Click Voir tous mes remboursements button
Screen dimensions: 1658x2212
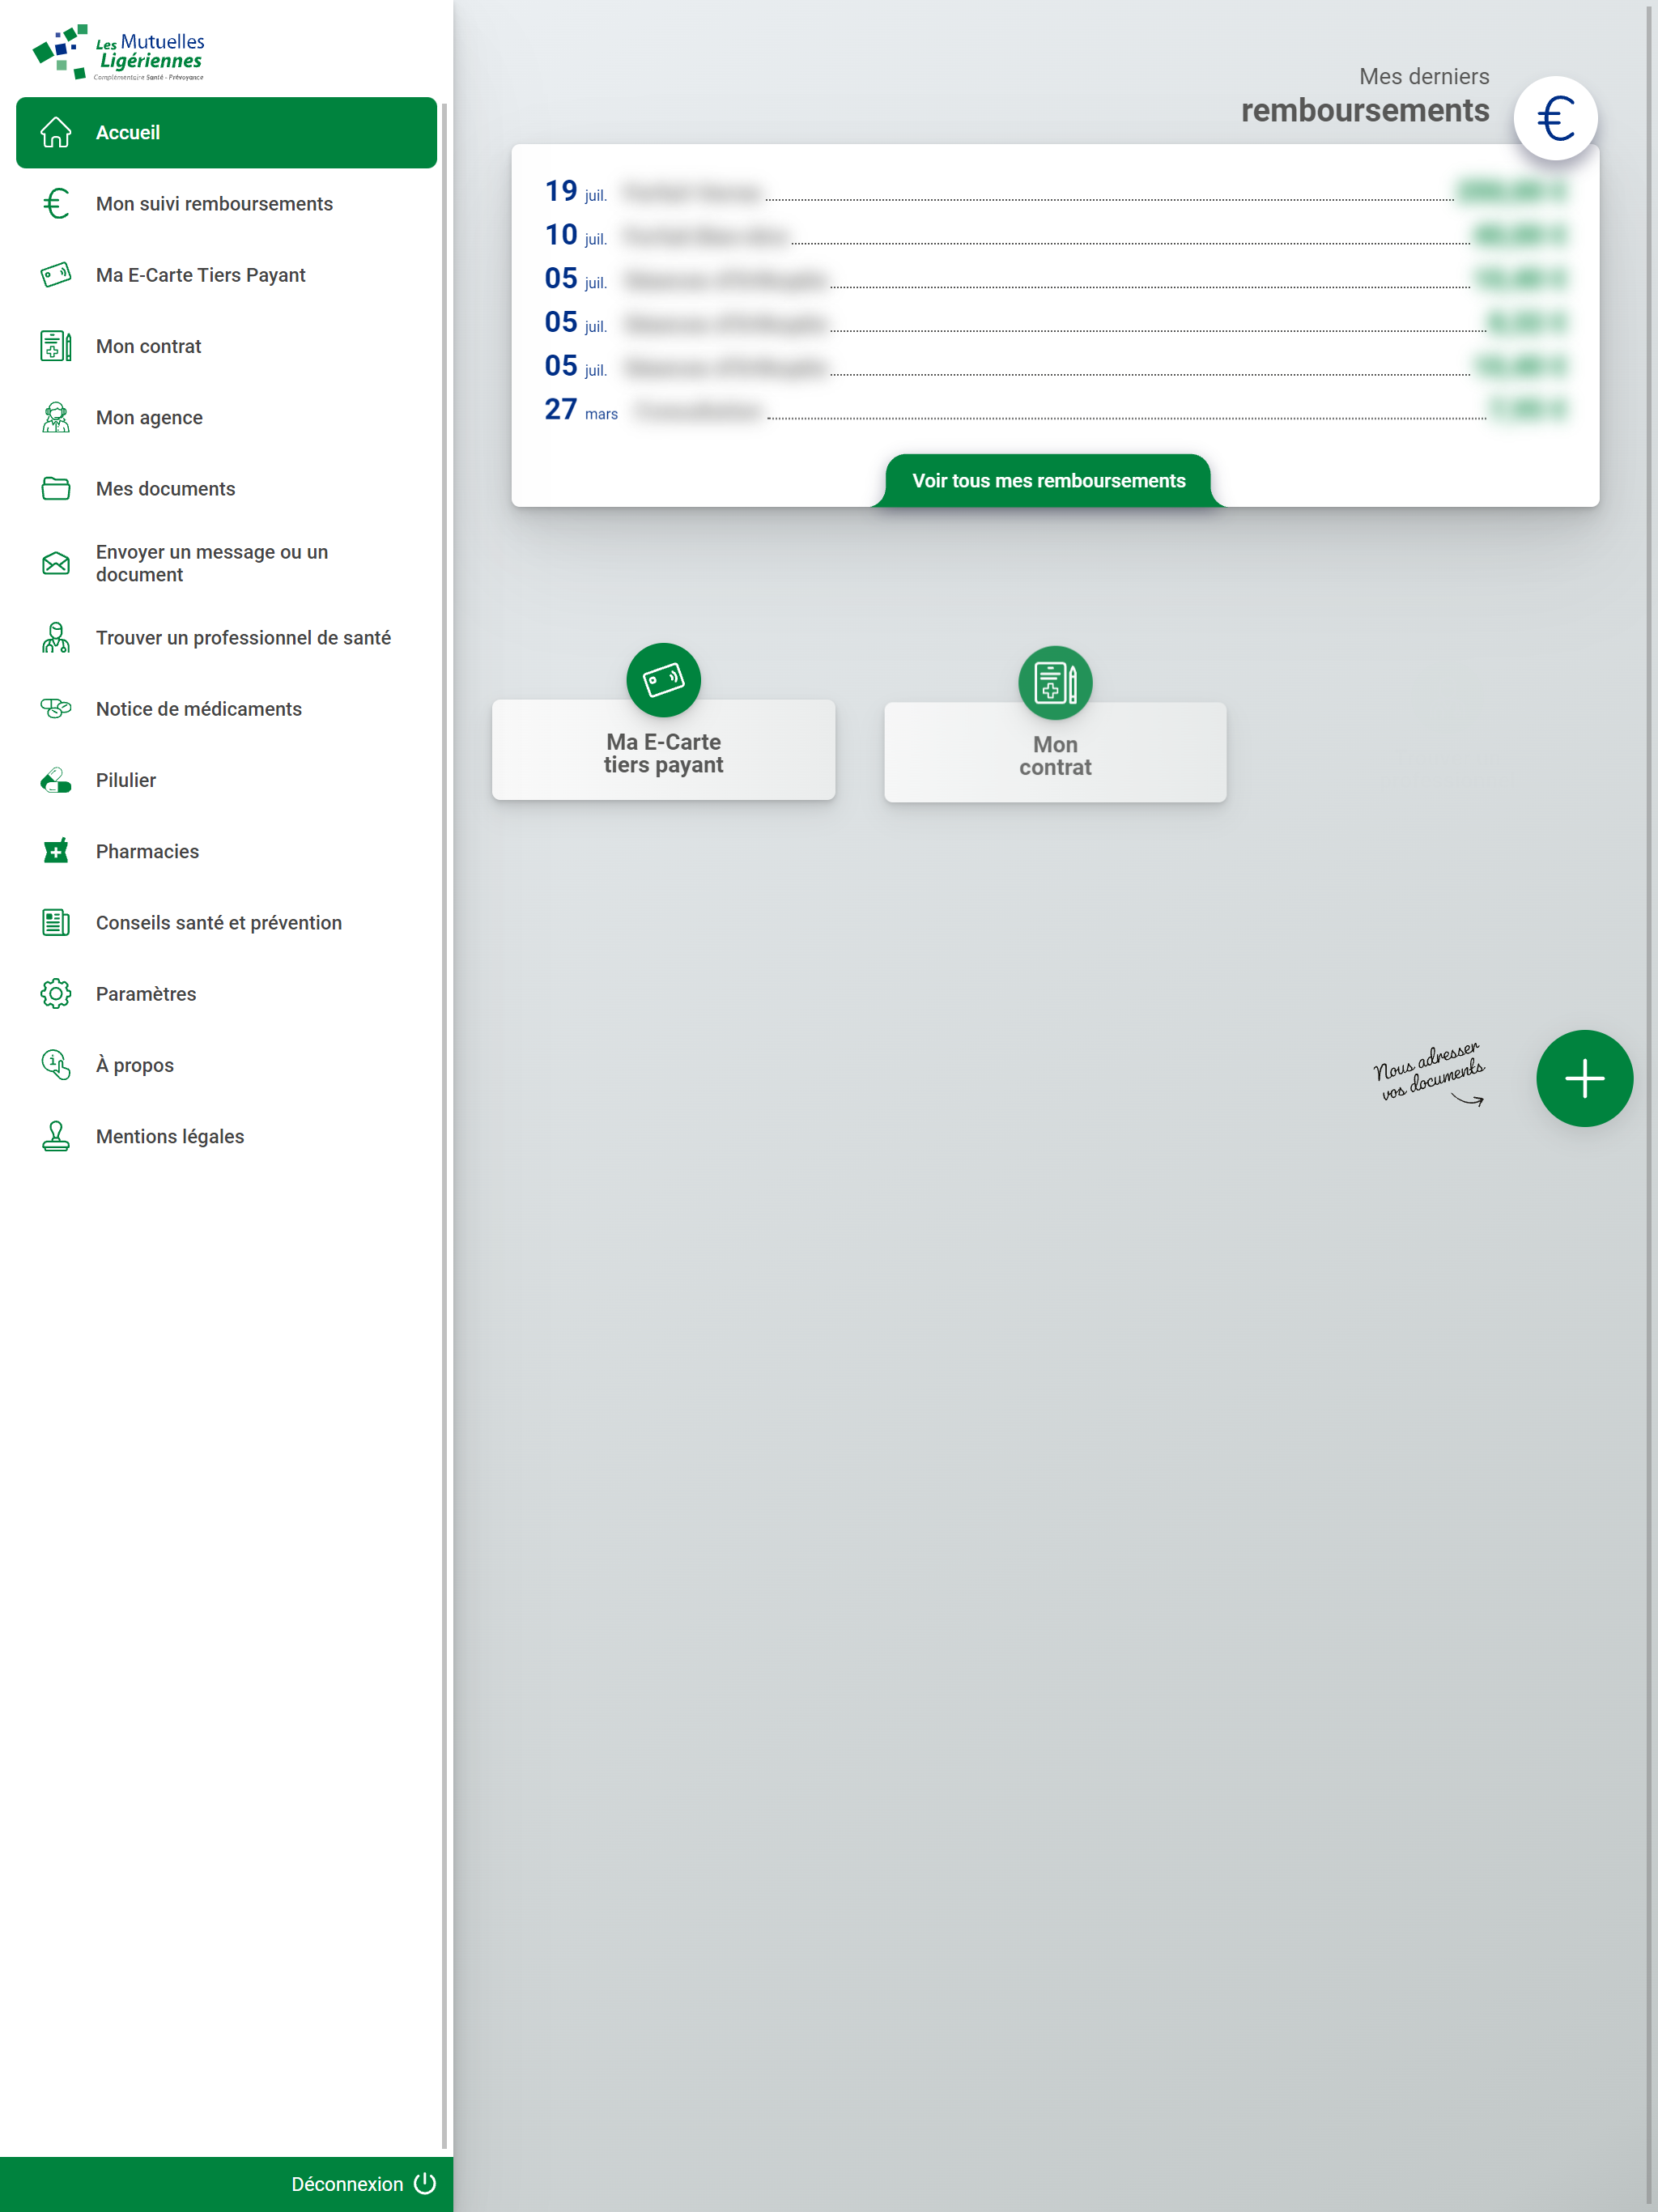coord(1048,481)
